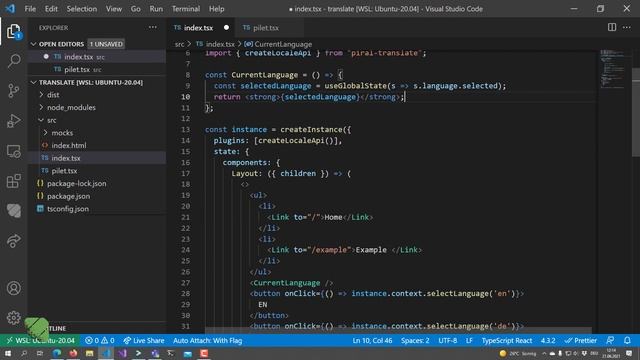The width and height of the screenshot is (640, 360).
Task: Open the Edit menu
Action: (51, 9)
